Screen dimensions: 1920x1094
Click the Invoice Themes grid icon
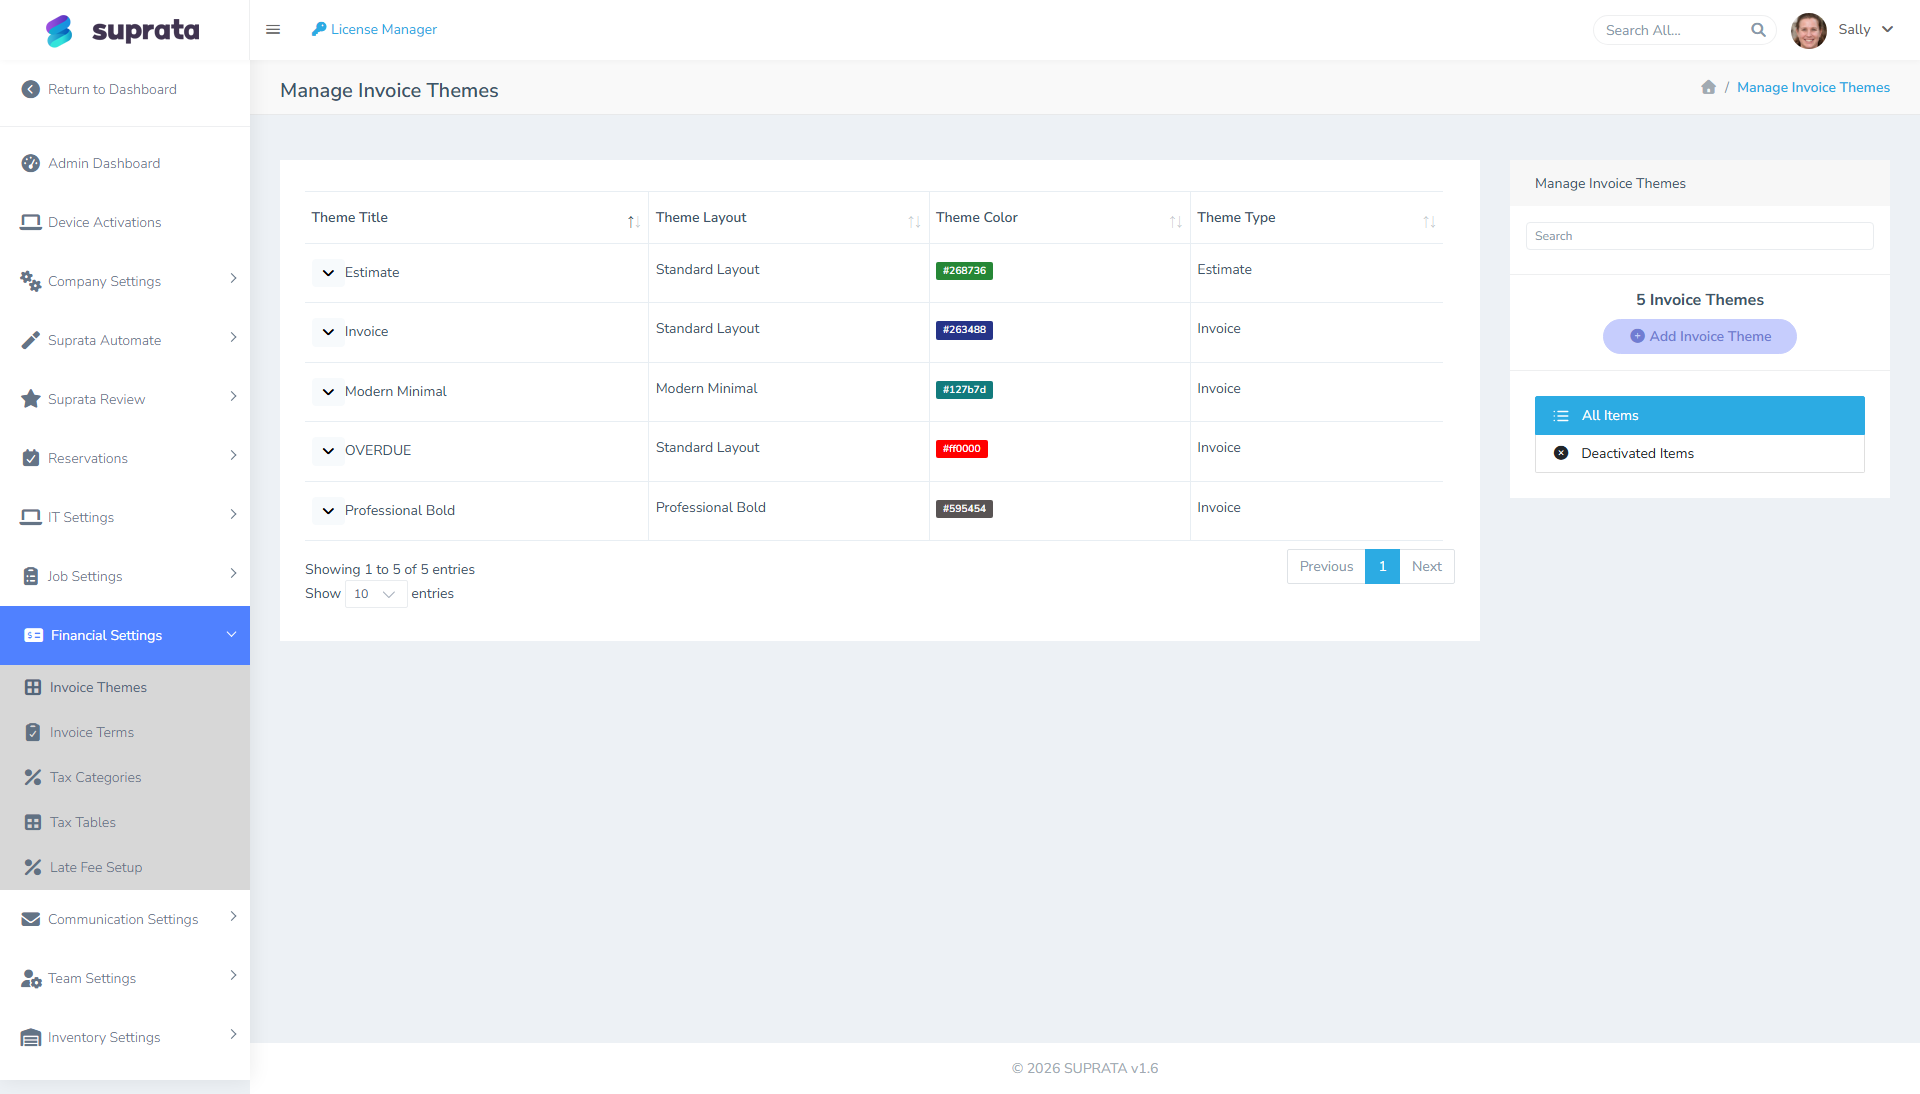tap(33, 687)
